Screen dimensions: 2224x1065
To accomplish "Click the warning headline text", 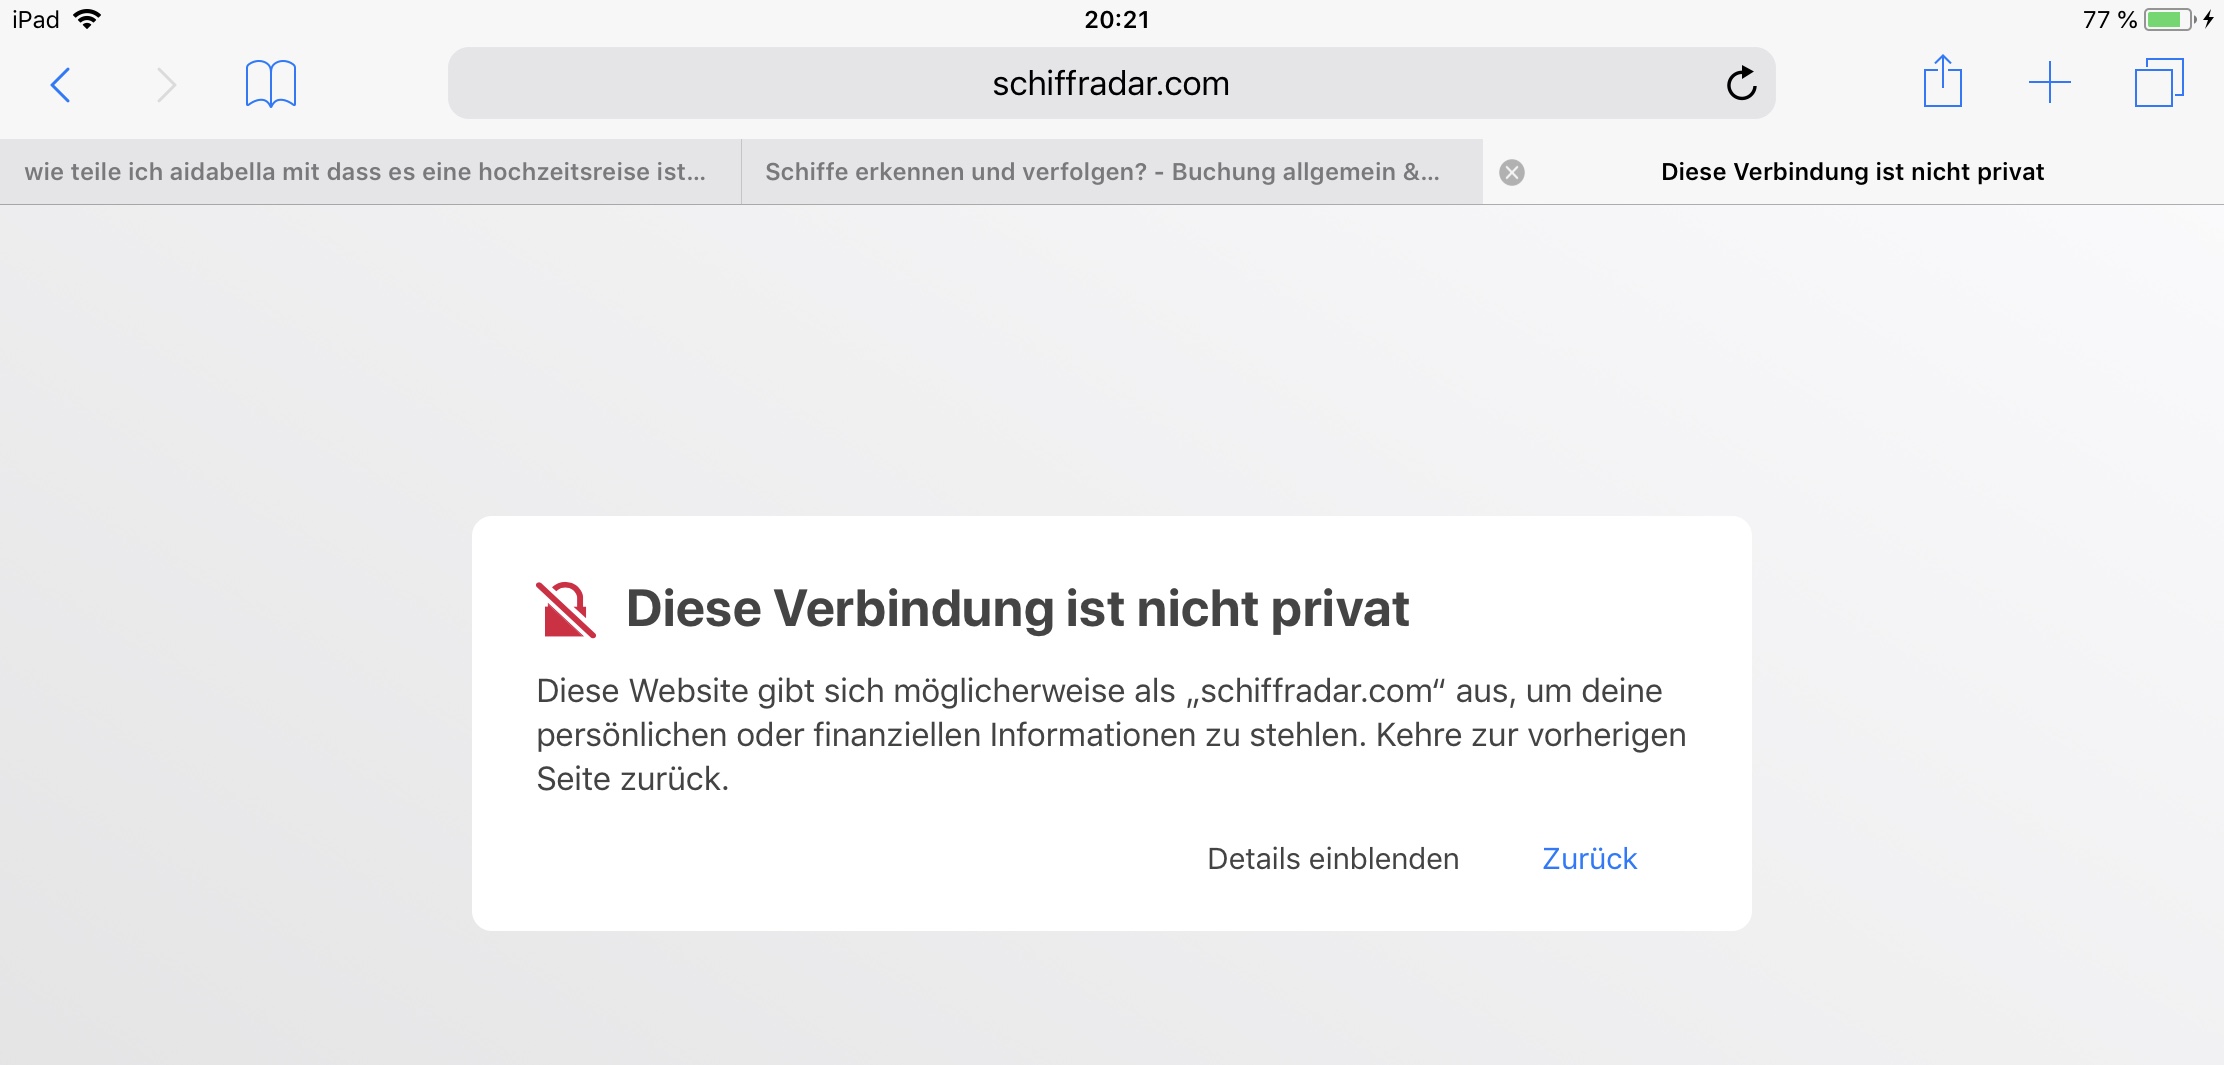I will pos(1017,609).
